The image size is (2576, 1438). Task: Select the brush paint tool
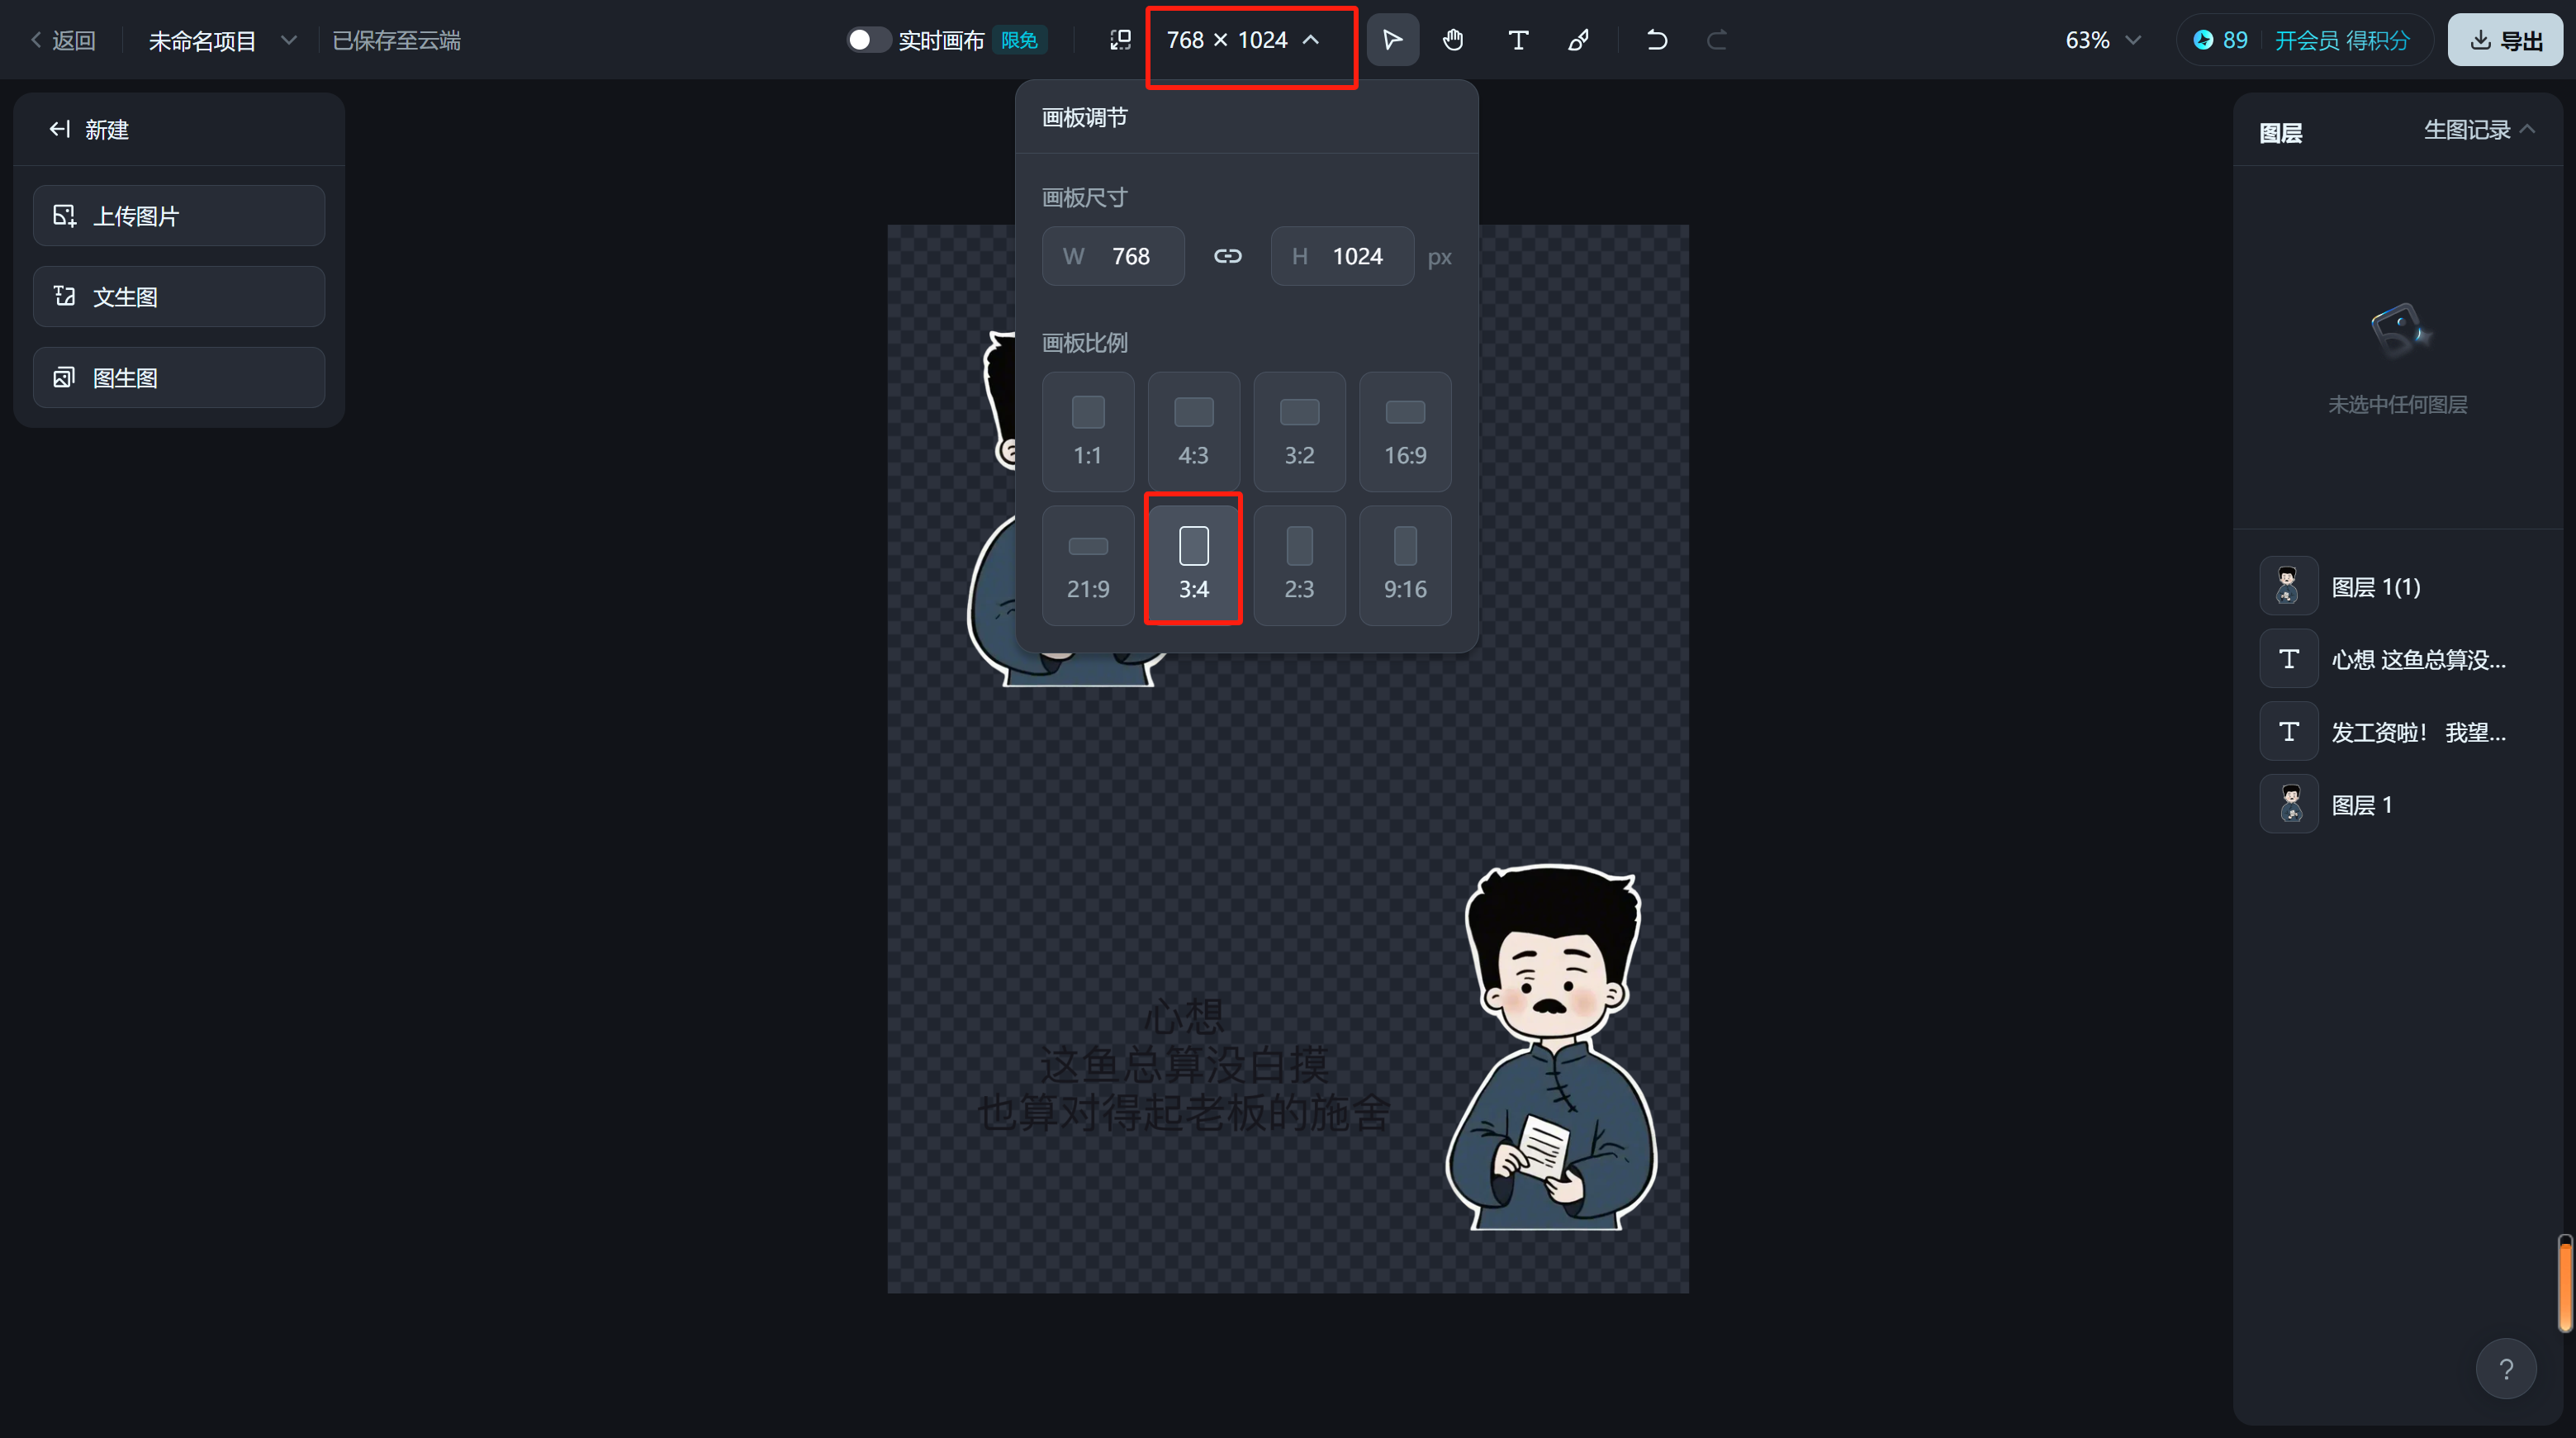coord(1579,40)
